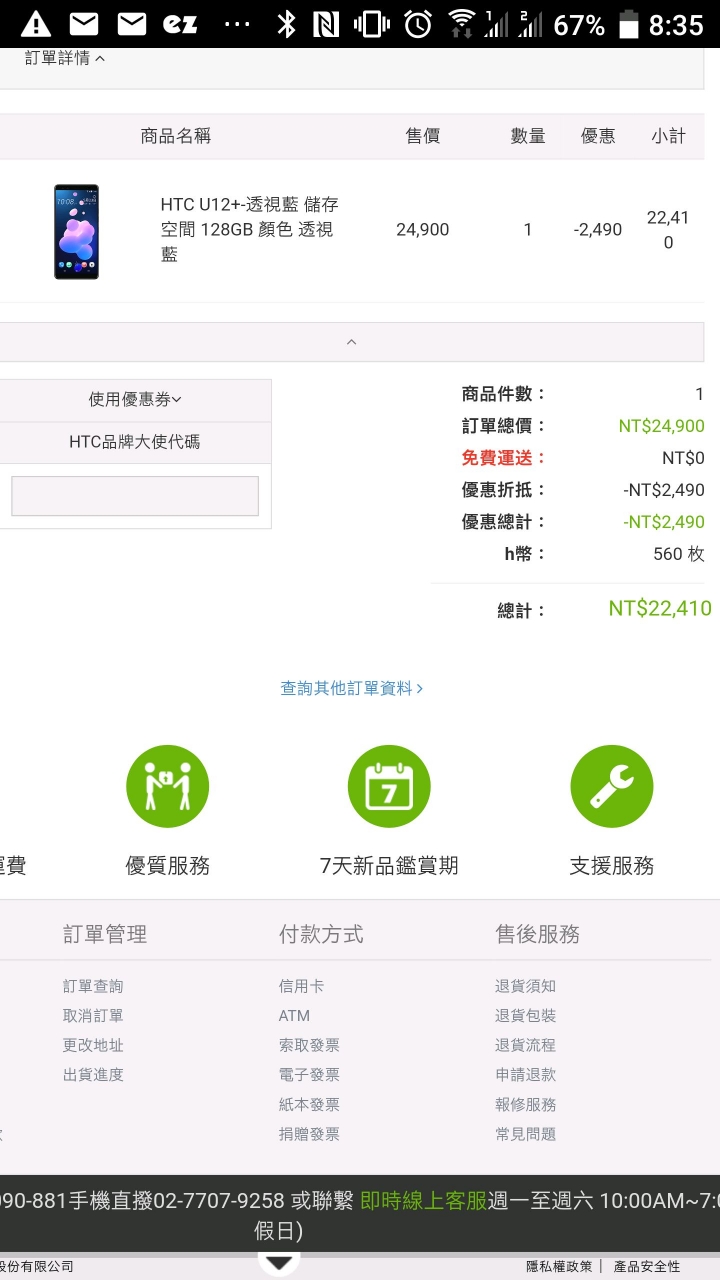Open the 紙本發票 paper invoice link
720x1280 pixels.
309,1105
